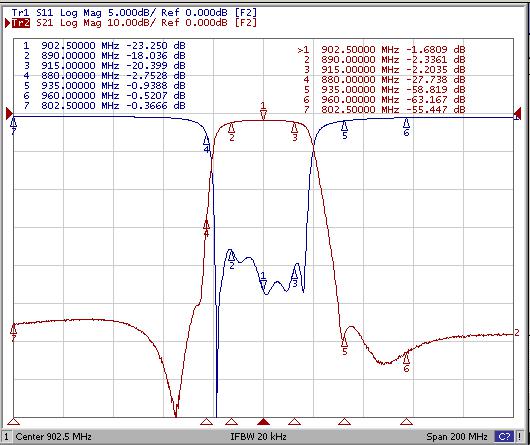Click the left red reference level arrow
Image resolution: width=530 pixels, height=445 pixels.
tap(9, 114)
